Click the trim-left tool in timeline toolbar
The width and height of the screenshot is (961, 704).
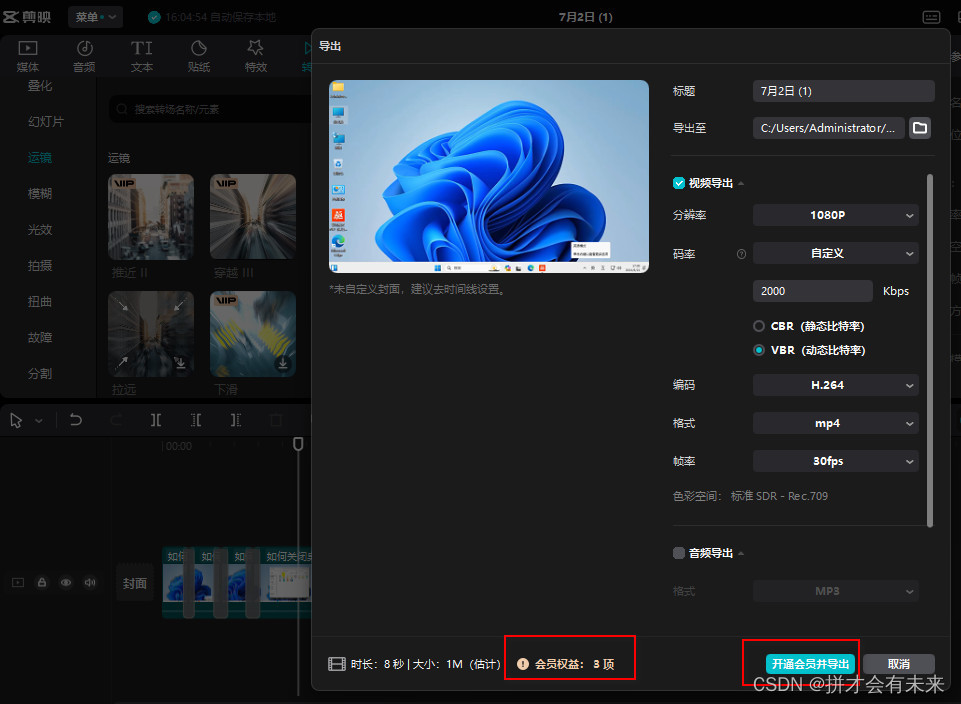[196, 420]
